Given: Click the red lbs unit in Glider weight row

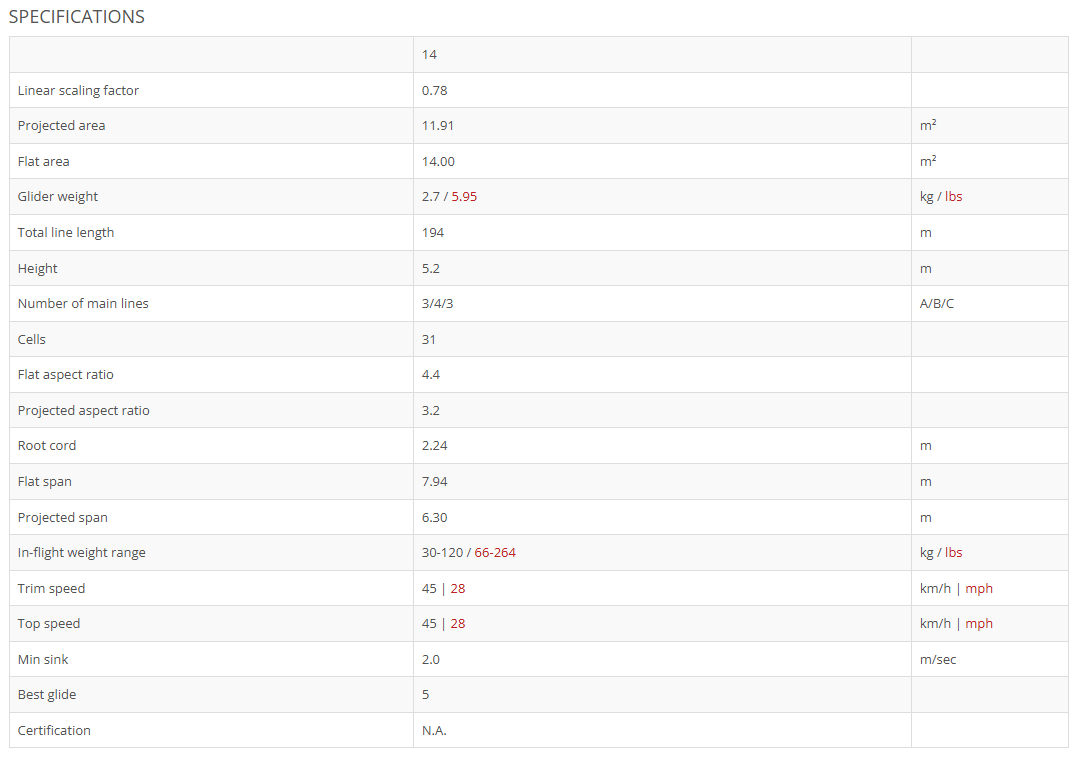Looking at the screenshot, I should [953, 197].
